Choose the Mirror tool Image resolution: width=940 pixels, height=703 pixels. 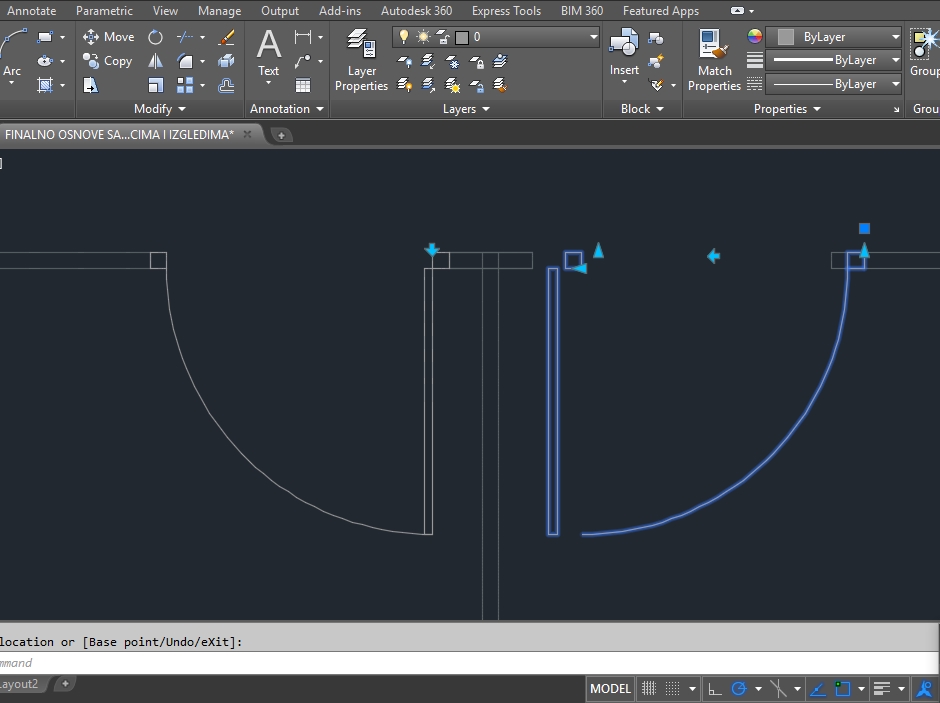[x=155, y=61]
